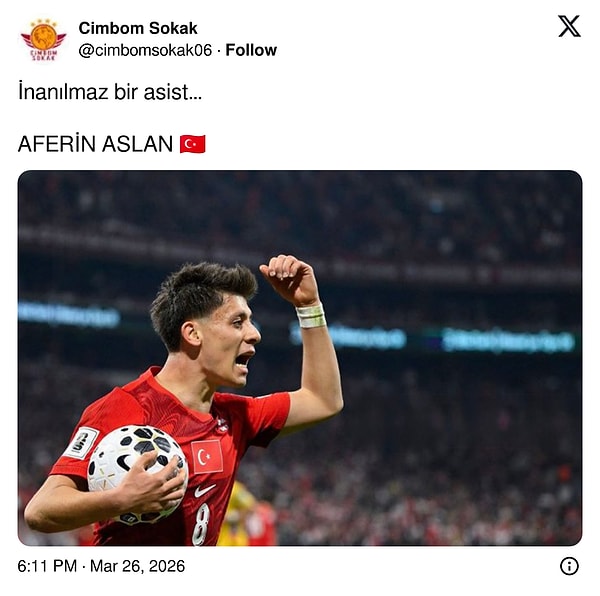Click the white wristband on the raised arm

[311, 316]
